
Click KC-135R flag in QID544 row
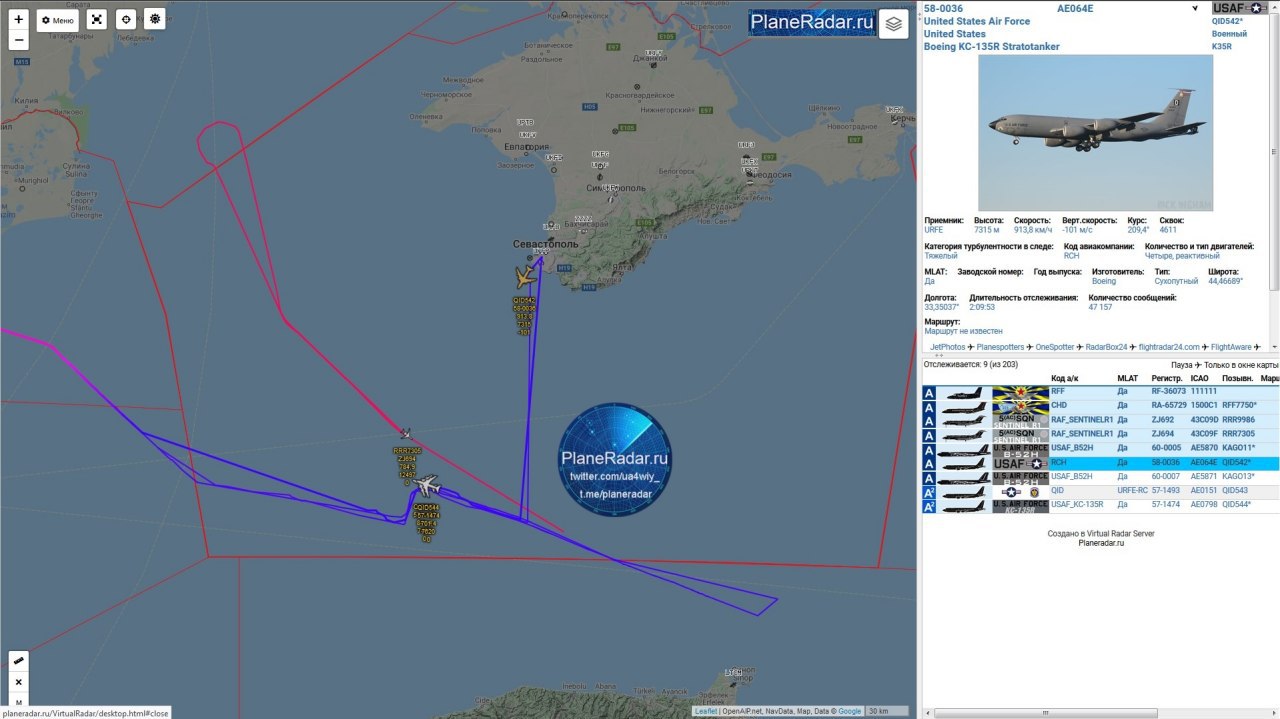(1020, 506)
